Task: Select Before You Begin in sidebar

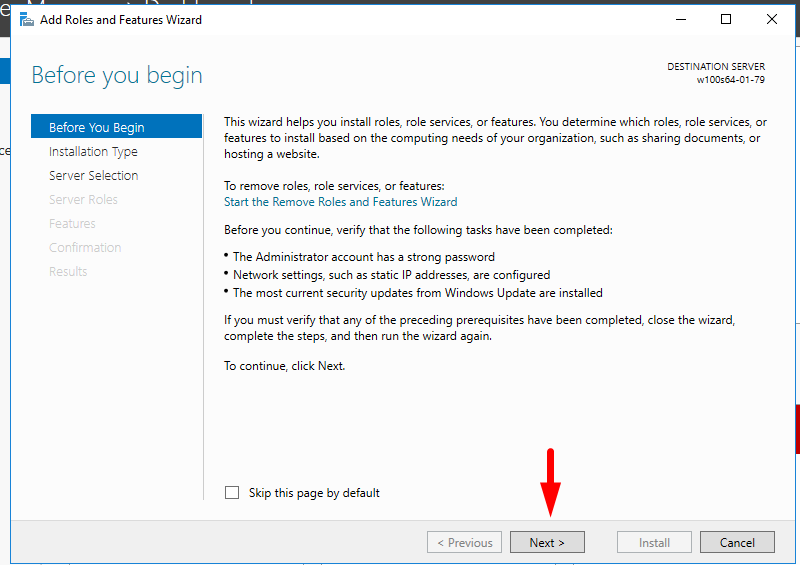Action: coord(97,127)
